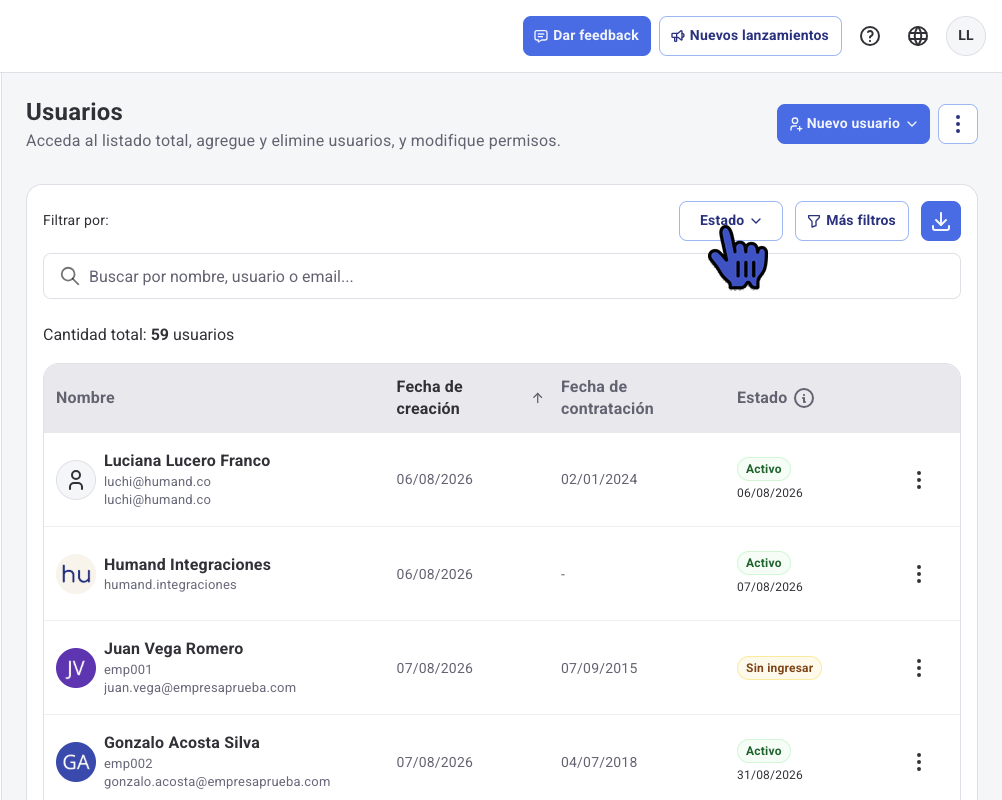Open row menu for Juan Vega Romero

(x=918, y=668)
